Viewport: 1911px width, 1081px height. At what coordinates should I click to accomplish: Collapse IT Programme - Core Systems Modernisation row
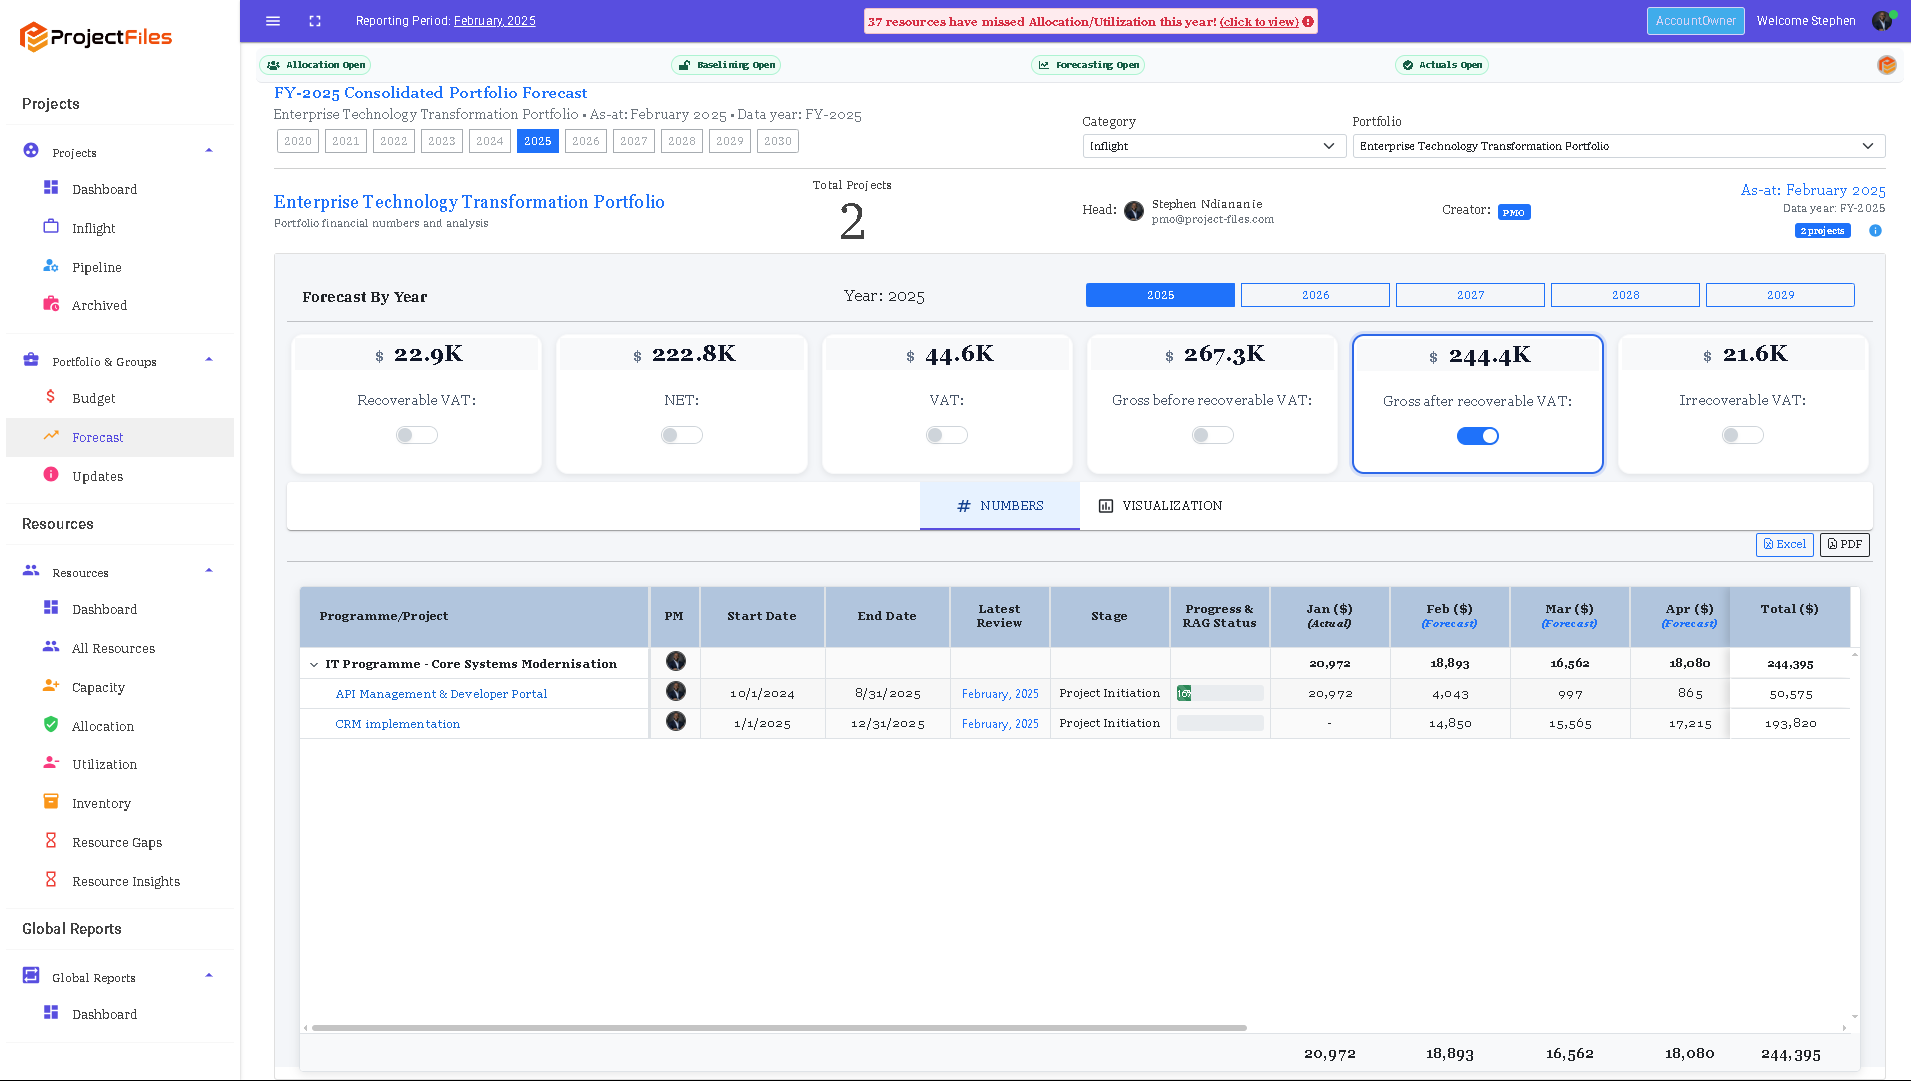(x=314, y=664)
